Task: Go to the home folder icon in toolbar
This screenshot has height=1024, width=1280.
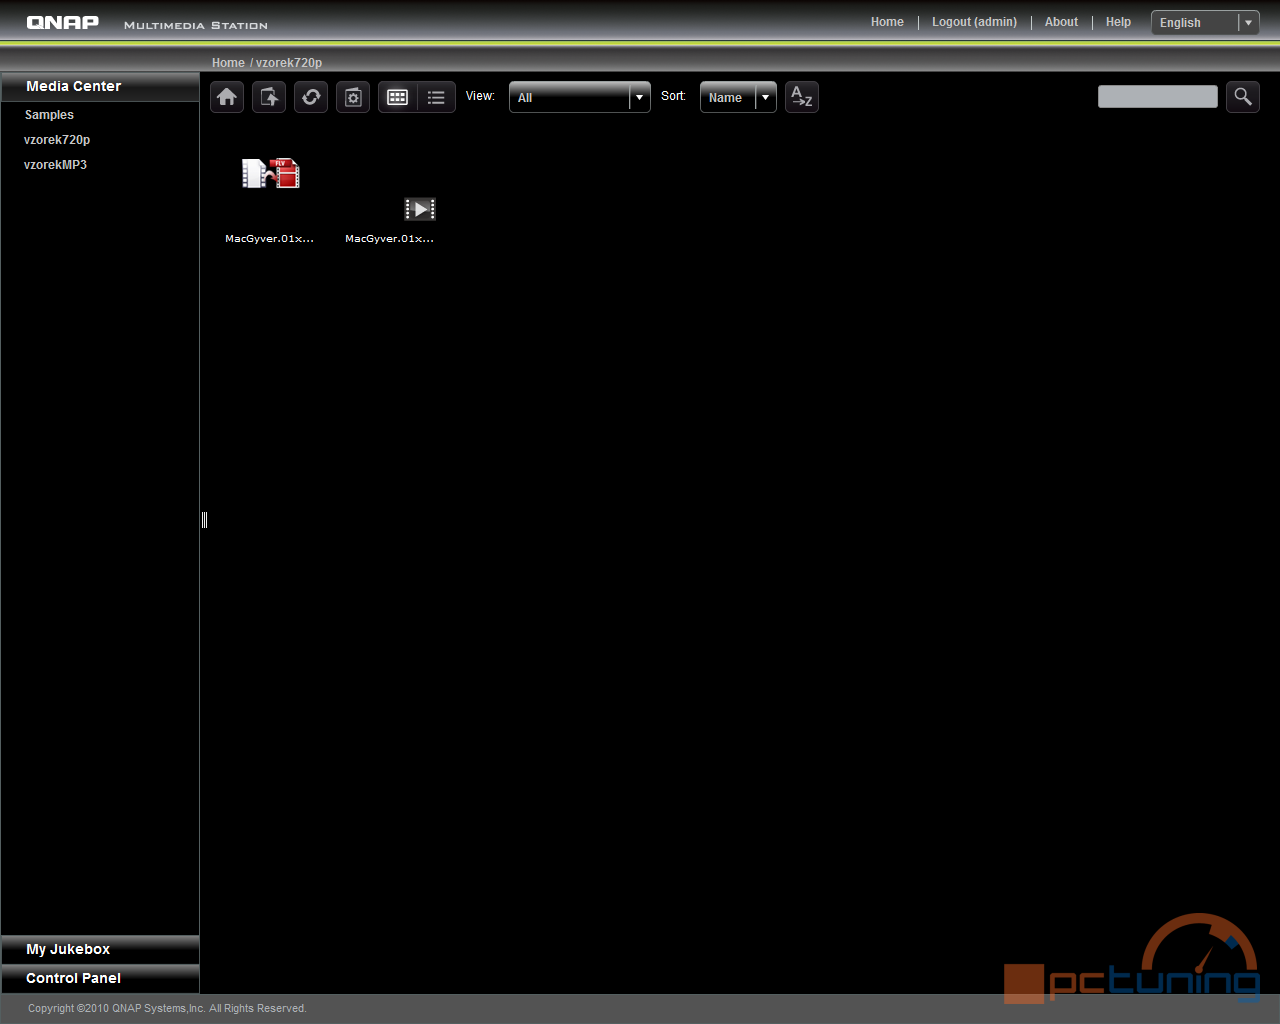Action: coord(227,97)
